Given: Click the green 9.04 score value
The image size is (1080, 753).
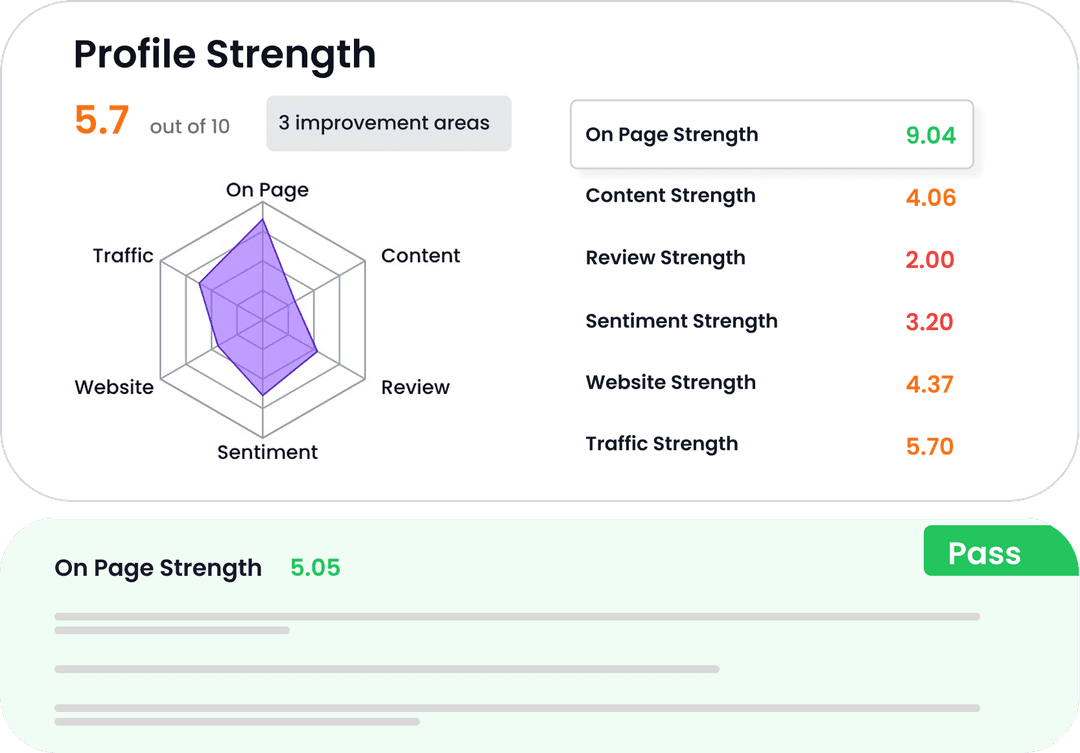Looking at the screenshot, I should [930, 135].
